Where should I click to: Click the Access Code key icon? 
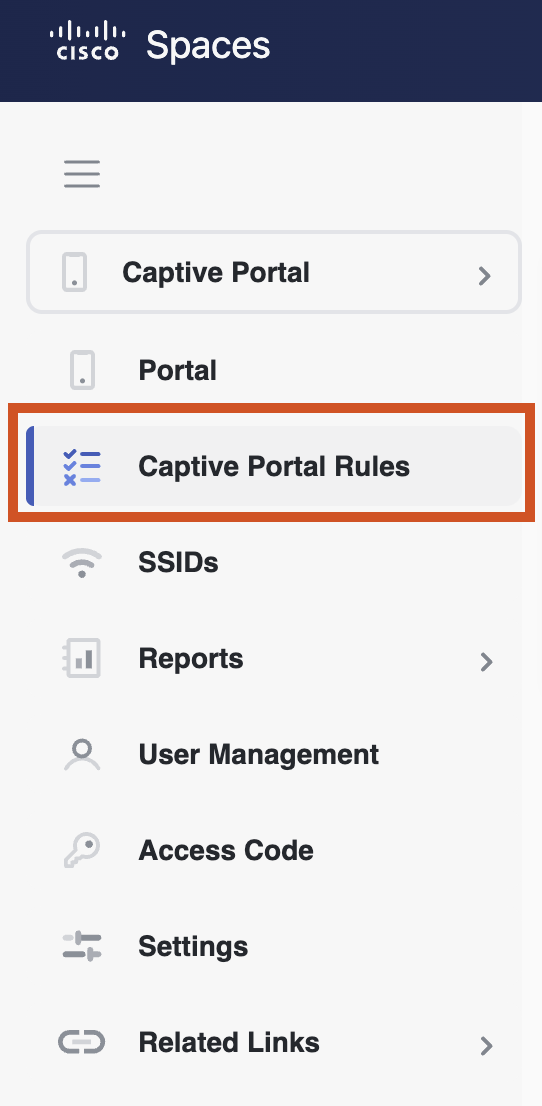click(82, 850)
